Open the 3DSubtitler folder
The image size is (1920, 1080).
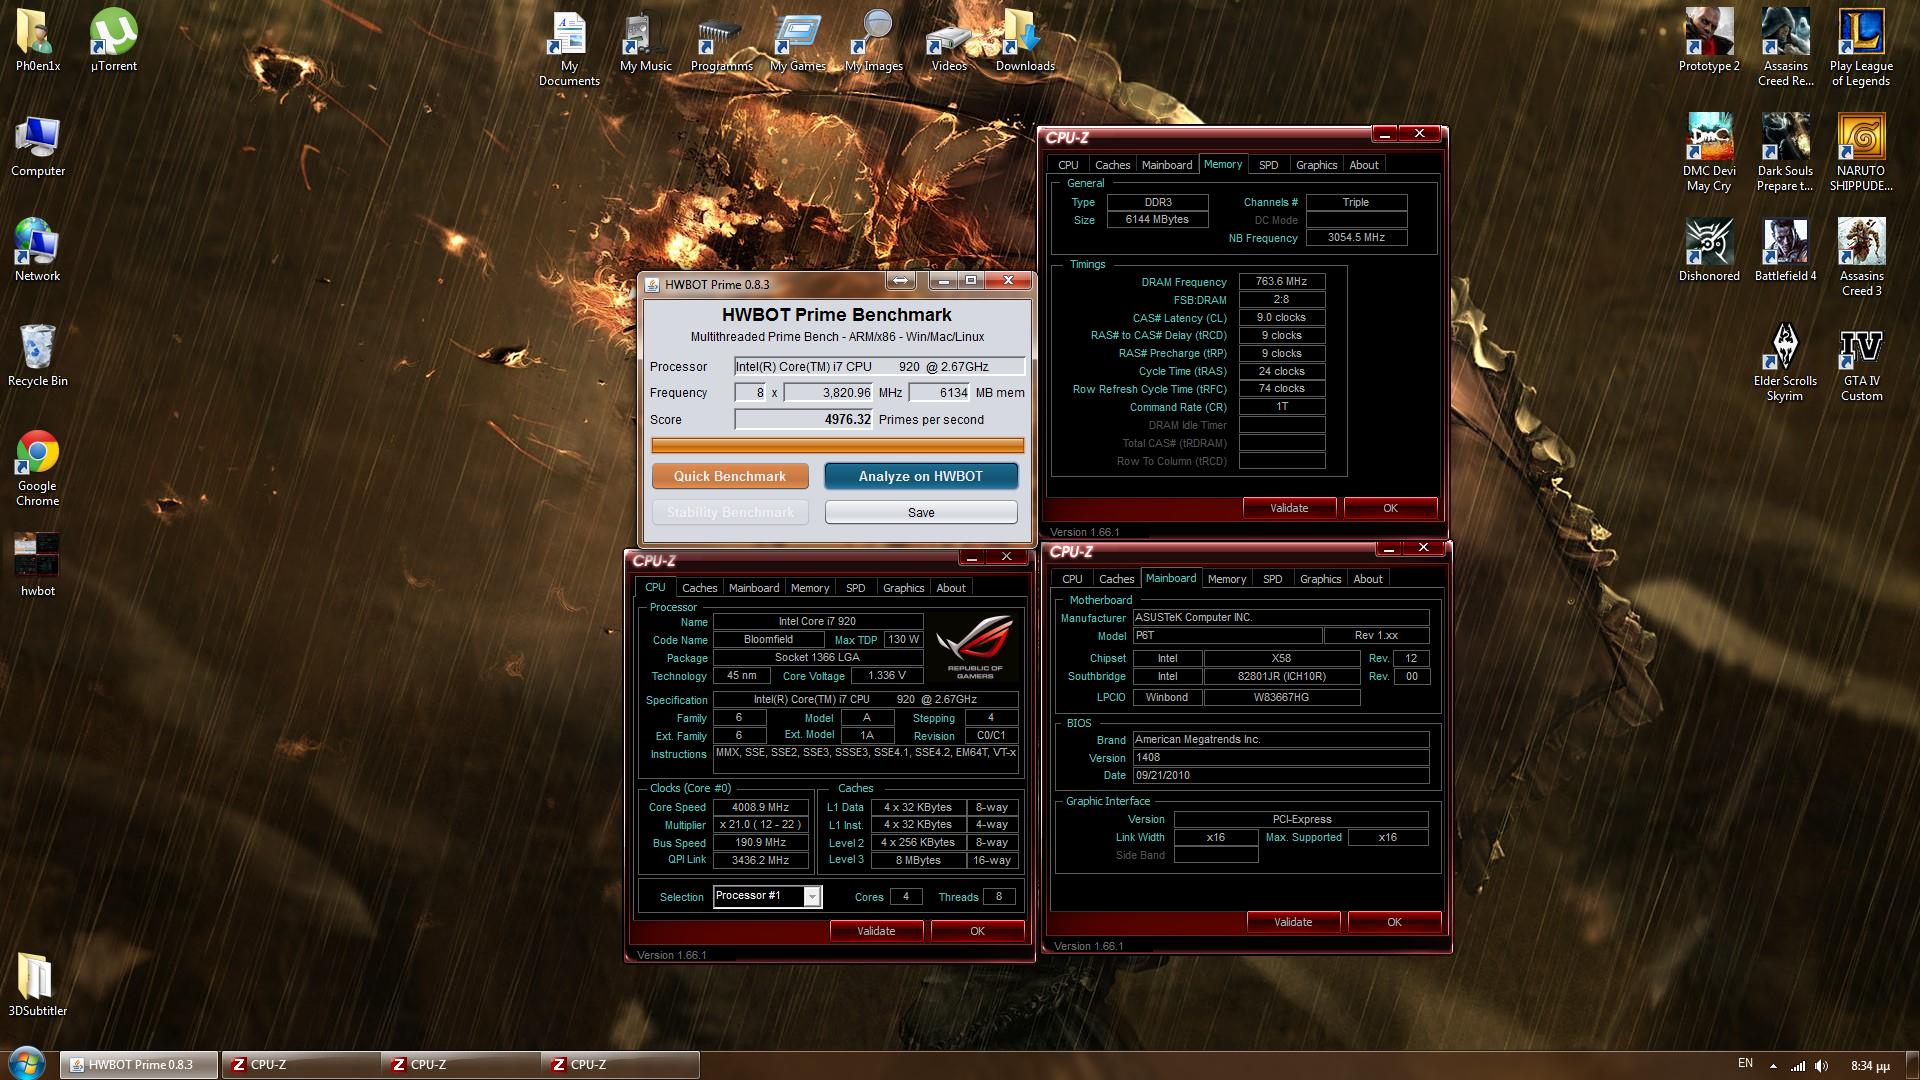(x=38, y=985)
